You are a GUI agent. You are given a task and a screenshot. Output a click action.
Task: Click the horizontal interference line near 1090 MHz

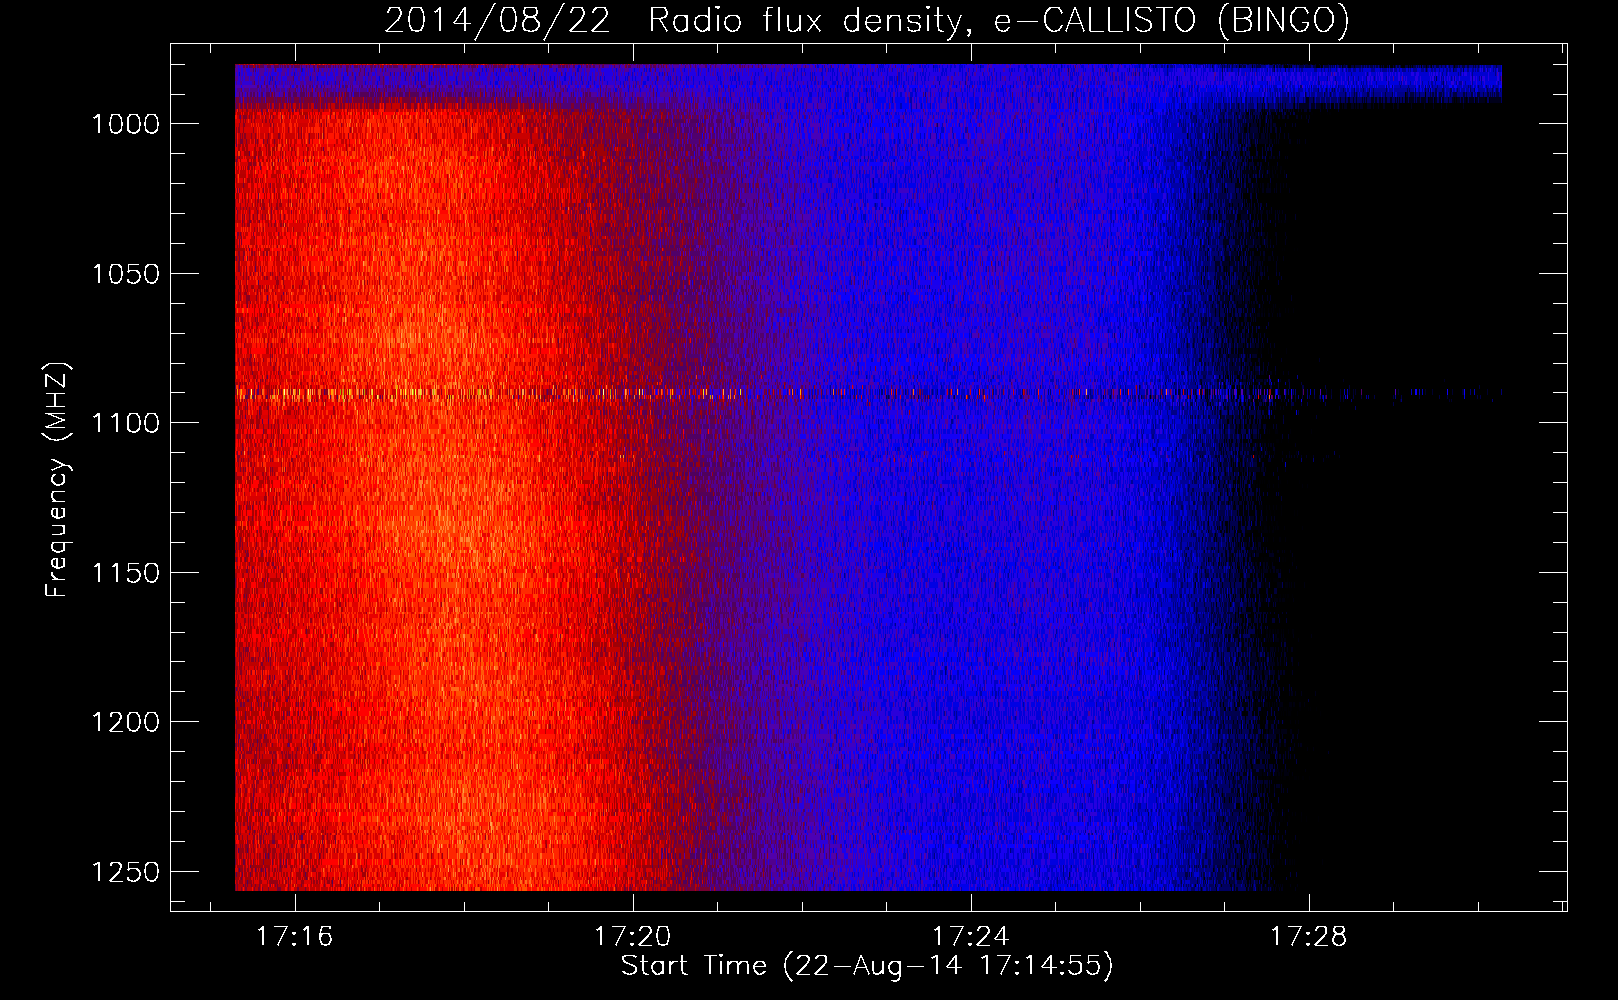(x=868, y=394)
